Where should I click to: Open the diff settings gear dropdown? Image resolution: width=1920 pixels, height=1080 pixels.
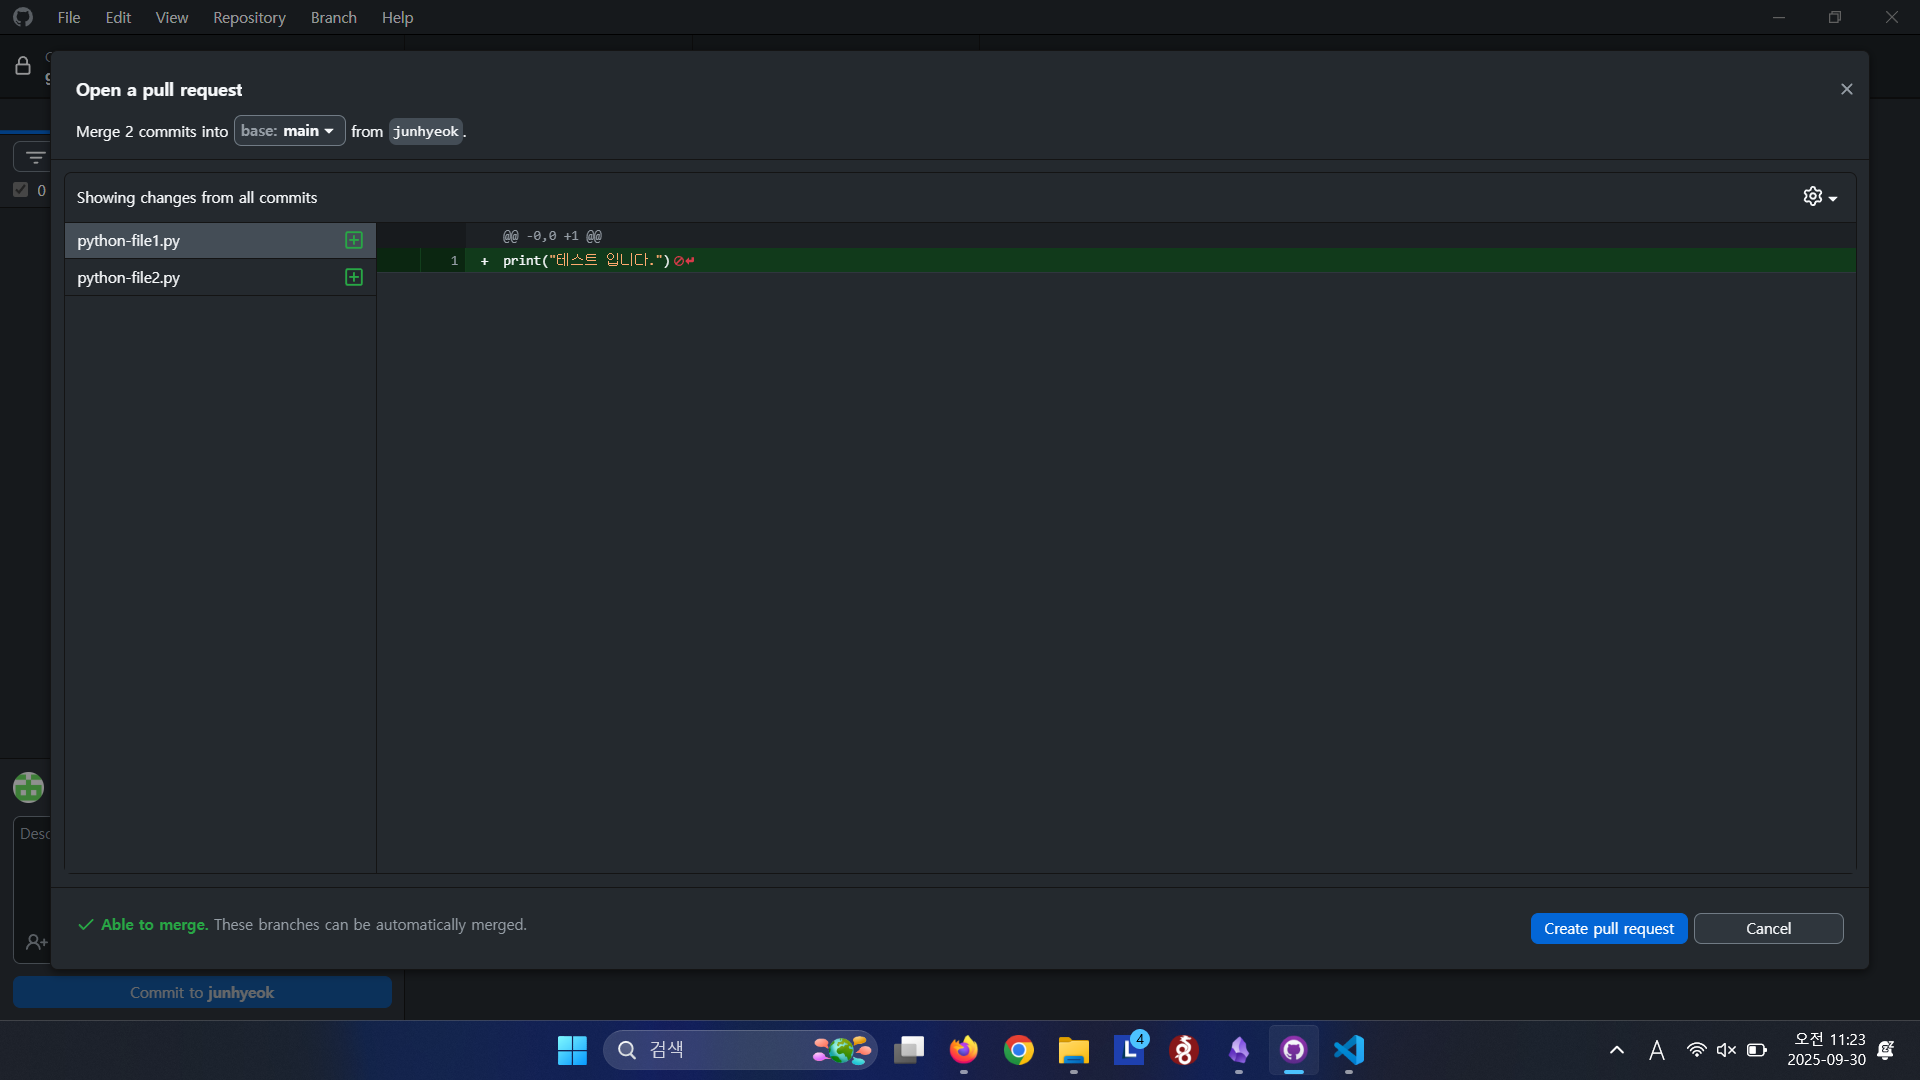click(1820, 197)
